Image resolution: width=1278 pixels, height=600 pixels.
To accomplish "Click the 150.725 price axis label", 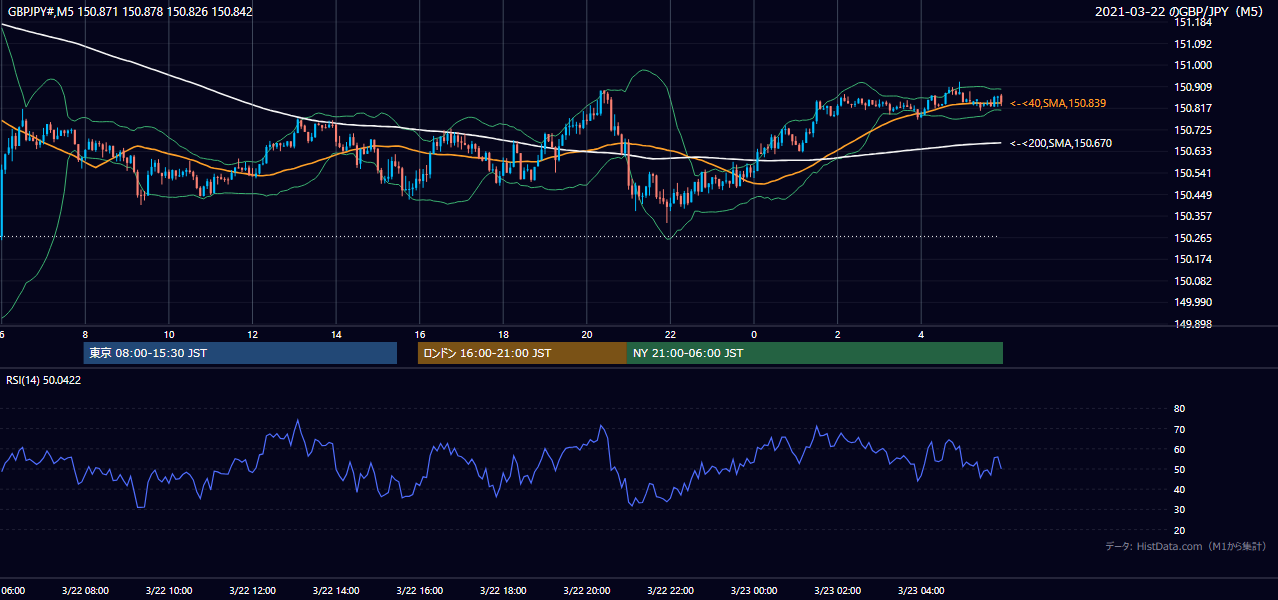I will (1193, 130).
